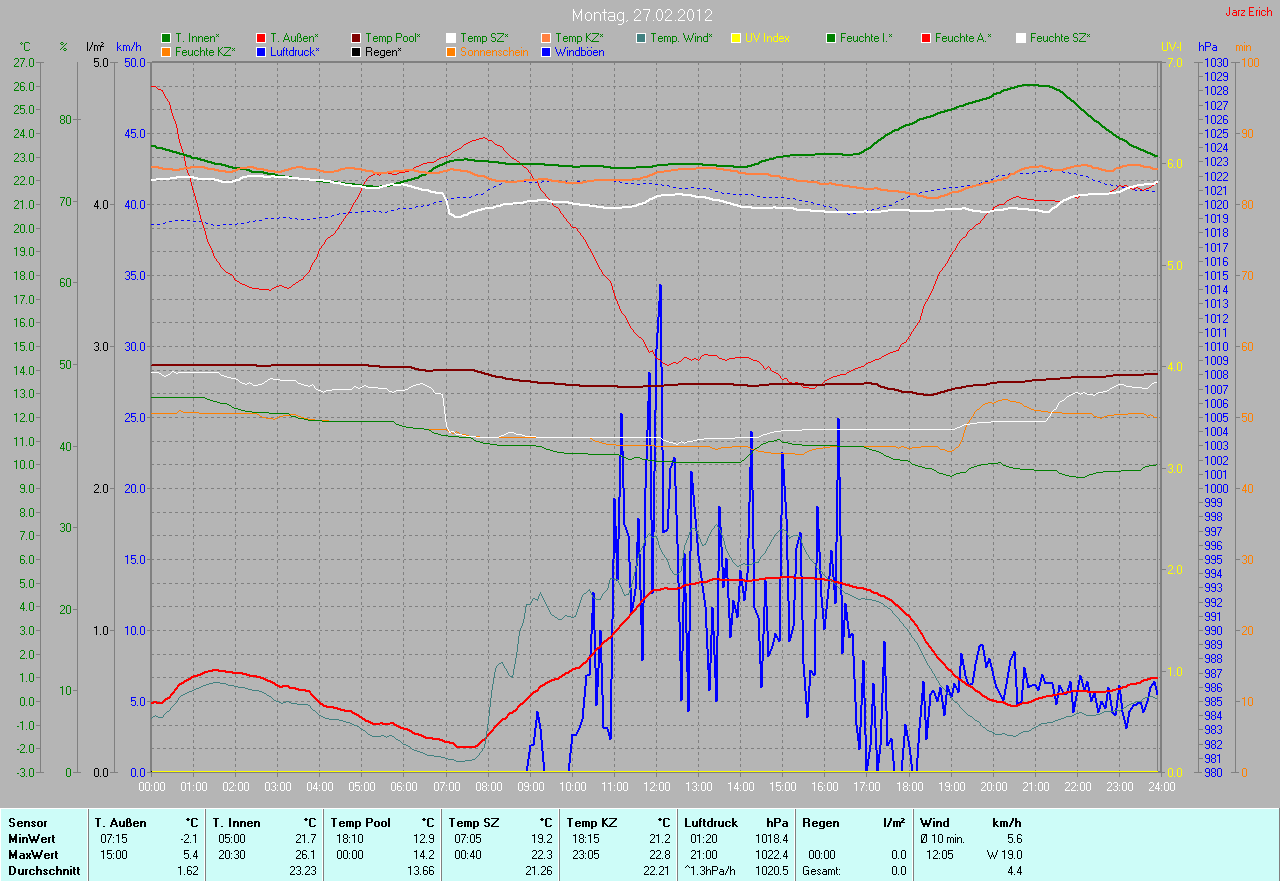Click the yellow UV Index legend square
The image size is (1280, 881).
[736, 38]
